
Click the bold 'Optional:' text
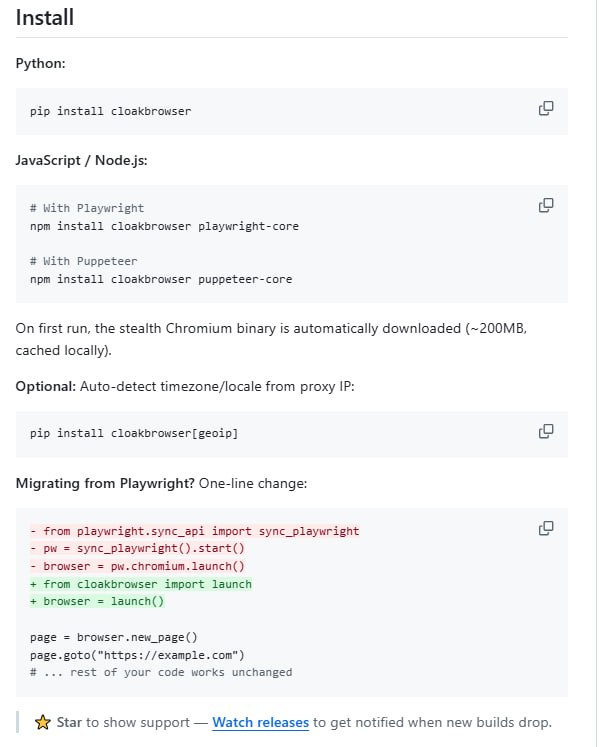point(46,386)
